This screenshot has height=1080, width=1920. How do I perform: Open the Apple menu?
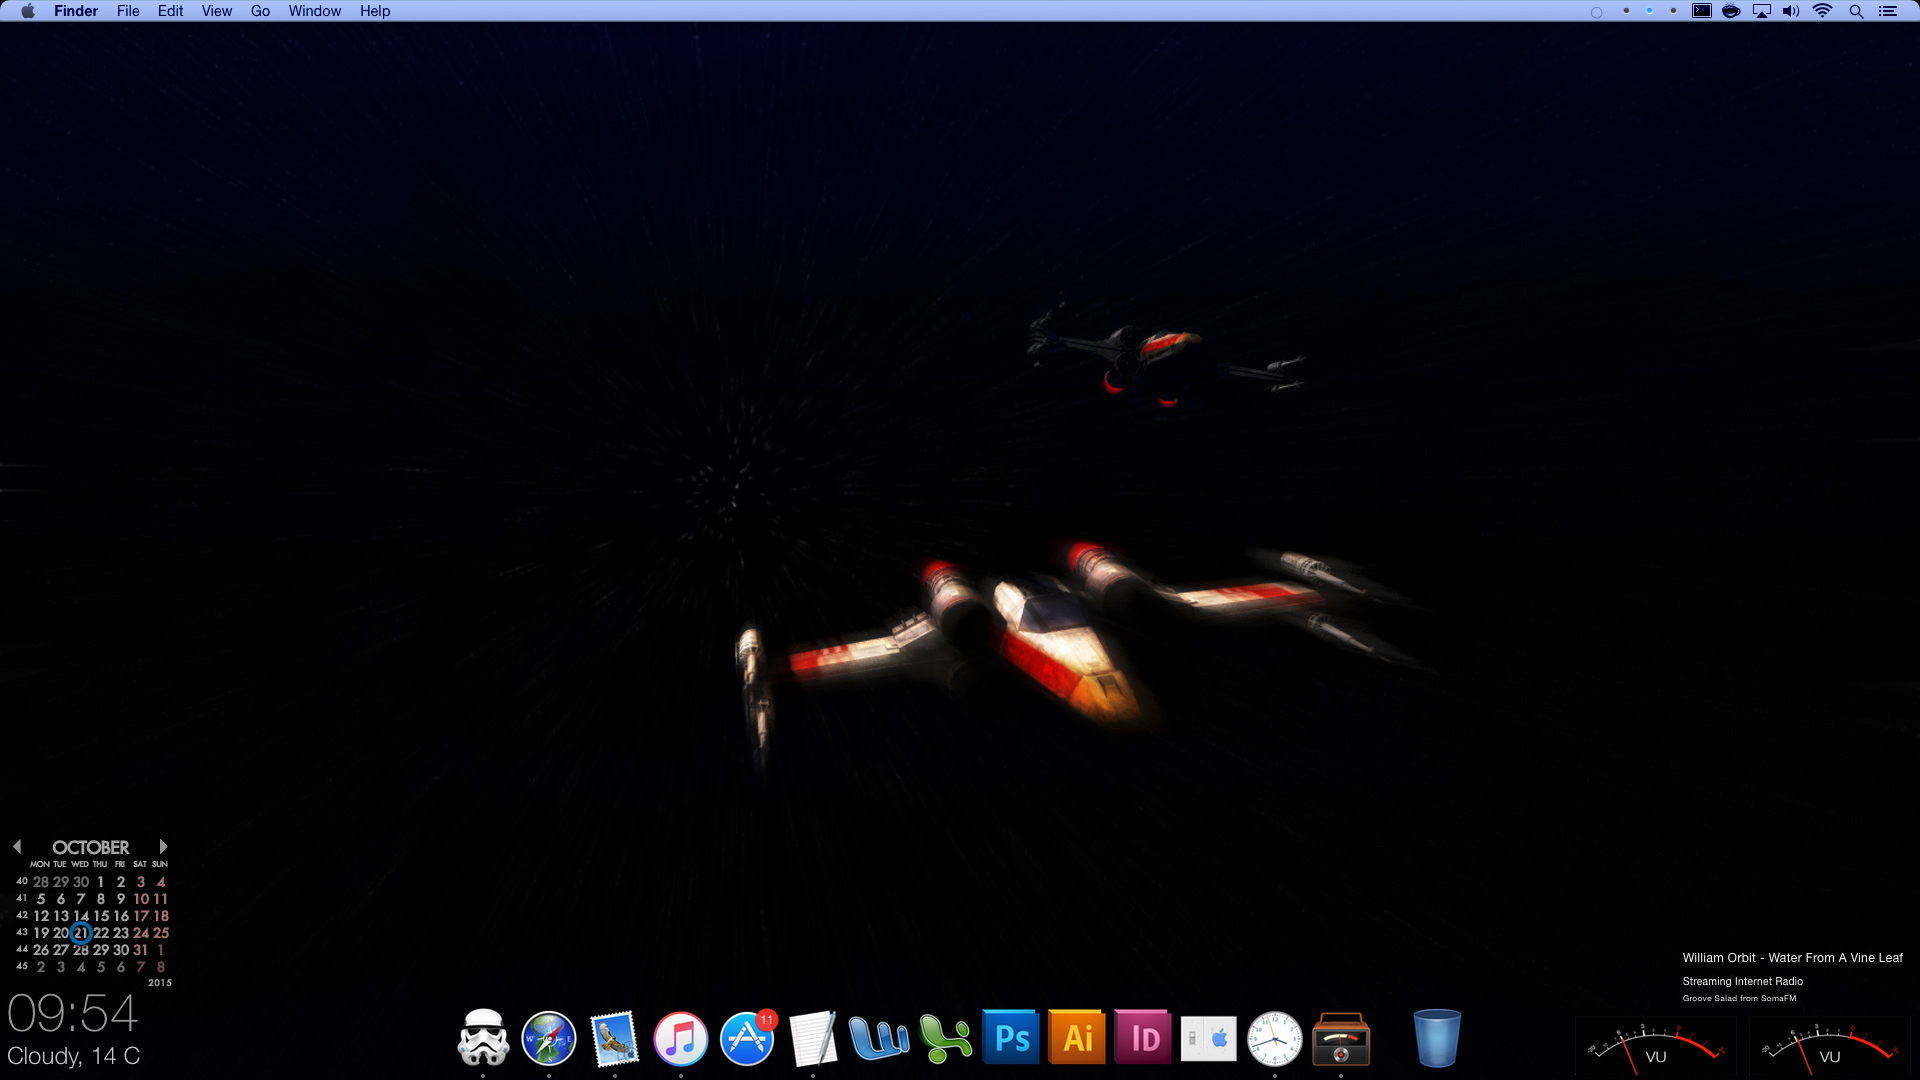[x=28, y=11]
